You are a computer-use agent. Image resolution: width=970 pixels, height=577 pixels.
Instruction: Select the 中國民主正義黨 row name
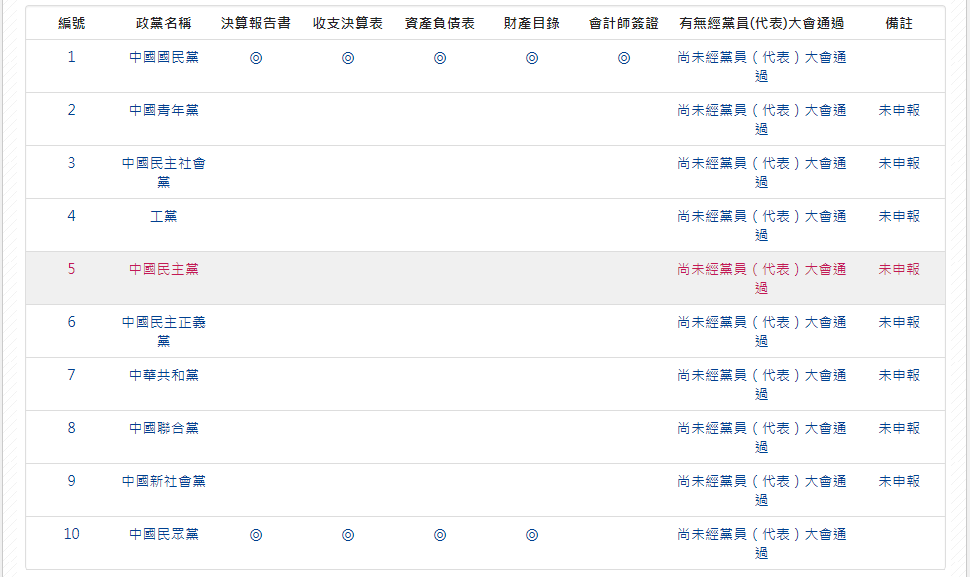pyautogui.click(x=164, y=331)
